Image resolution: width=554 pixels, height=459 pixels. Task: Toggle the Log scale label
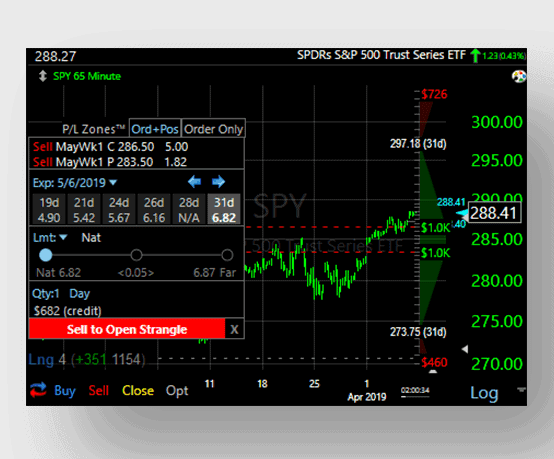484,393
